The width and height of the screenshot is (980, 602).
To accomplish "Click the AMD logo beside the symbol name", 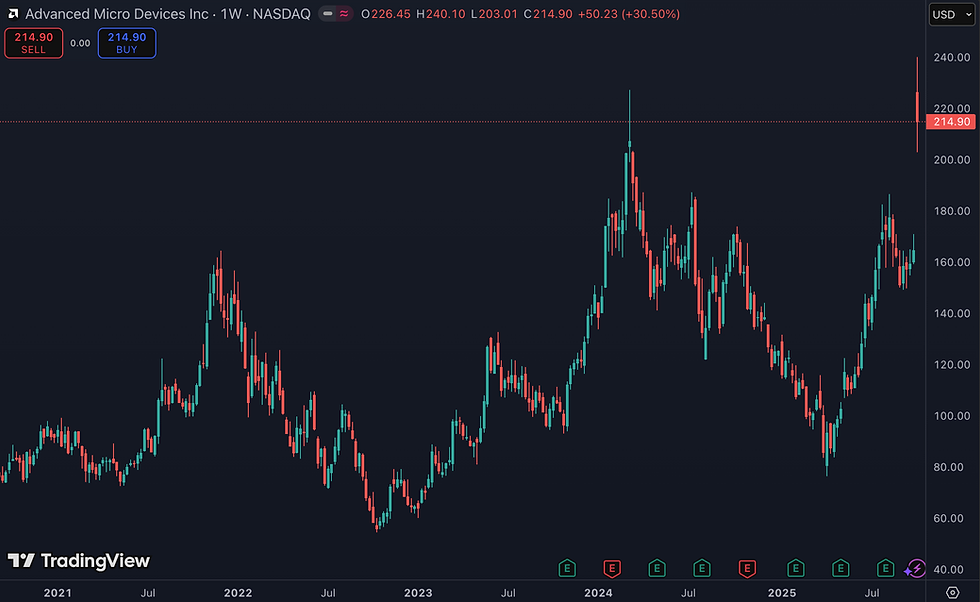I will pyautogui.click(x=13, y=14).
